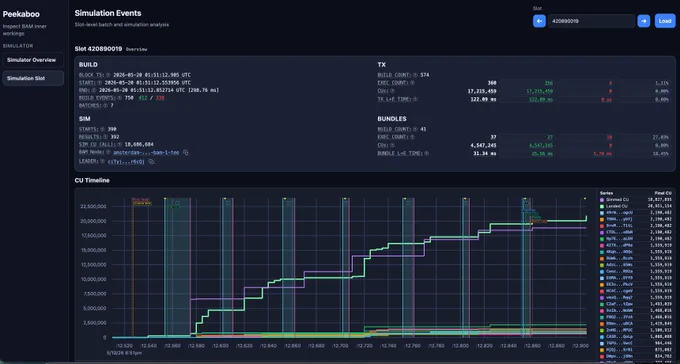
Task: Click help icon beside TX L+E TIME
Action: (415, 99)
